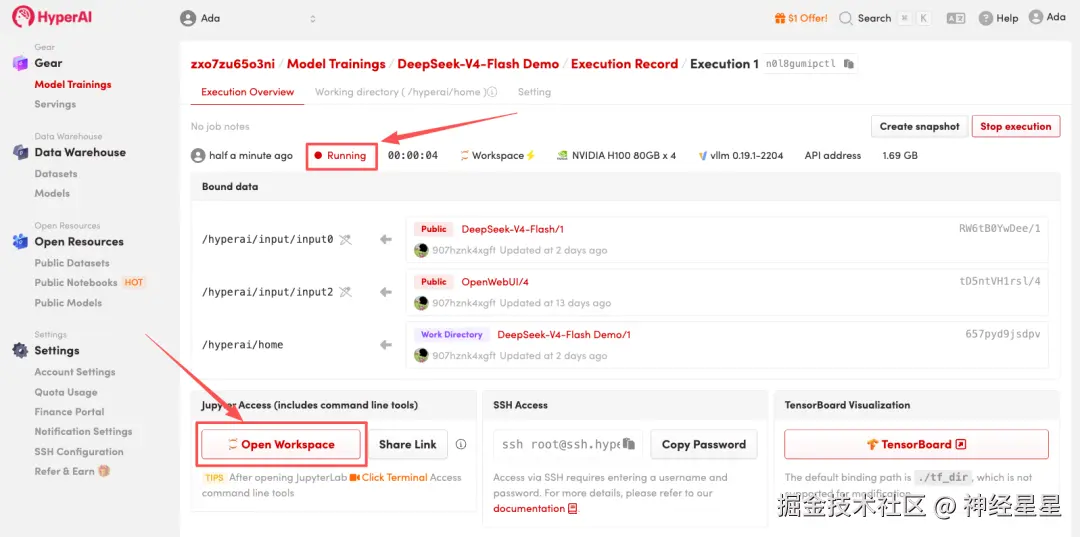Switch to Working directory tab

coord(406,92)
